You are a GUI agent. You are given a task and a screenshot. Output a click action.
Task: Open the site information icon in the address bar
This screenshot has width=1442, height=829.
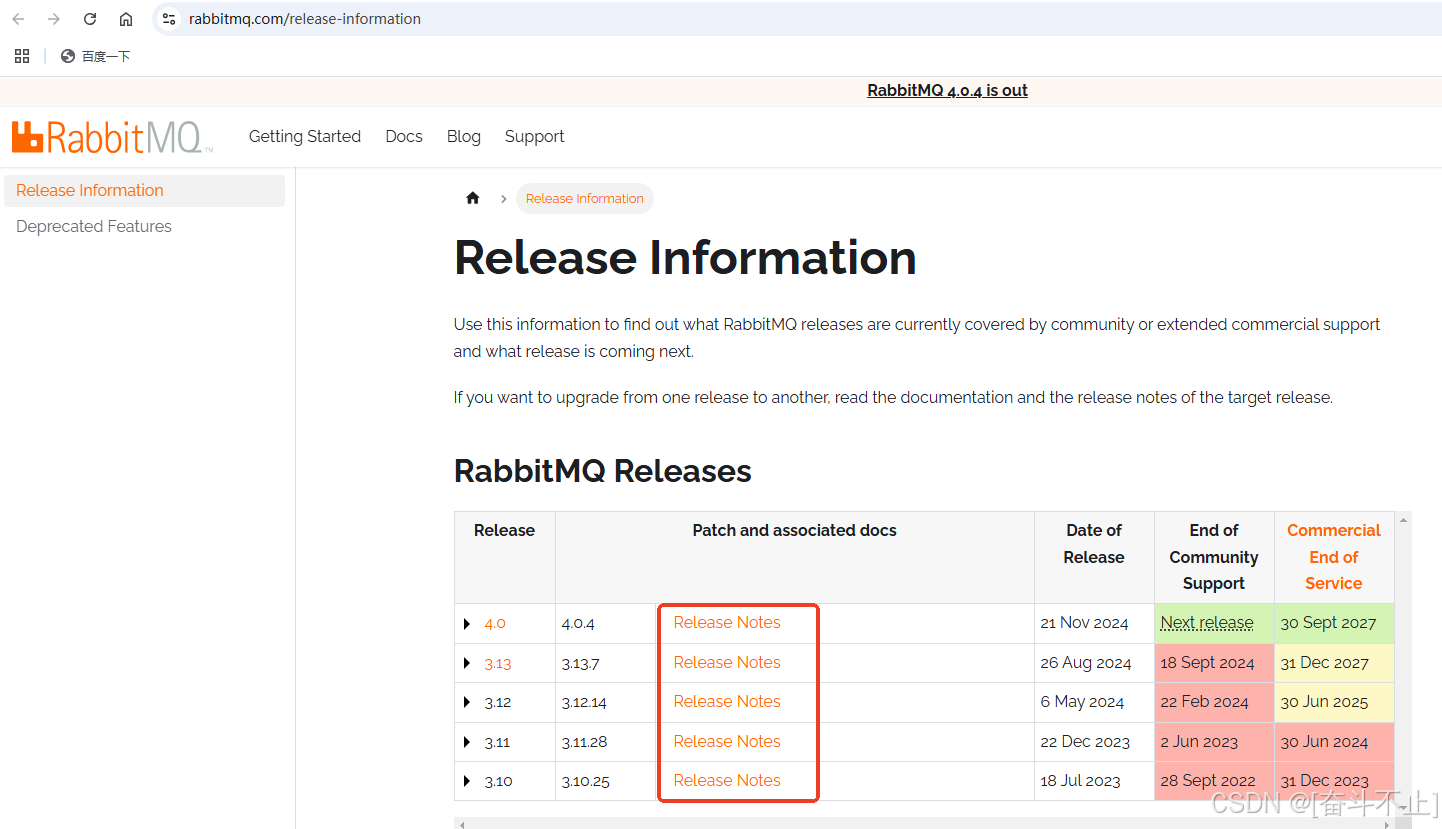(169, 19)
